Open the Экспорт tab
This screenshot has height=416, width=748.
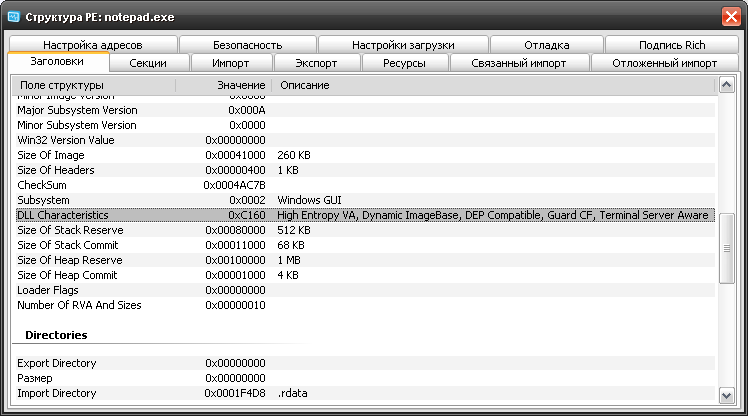click(315, 63)
